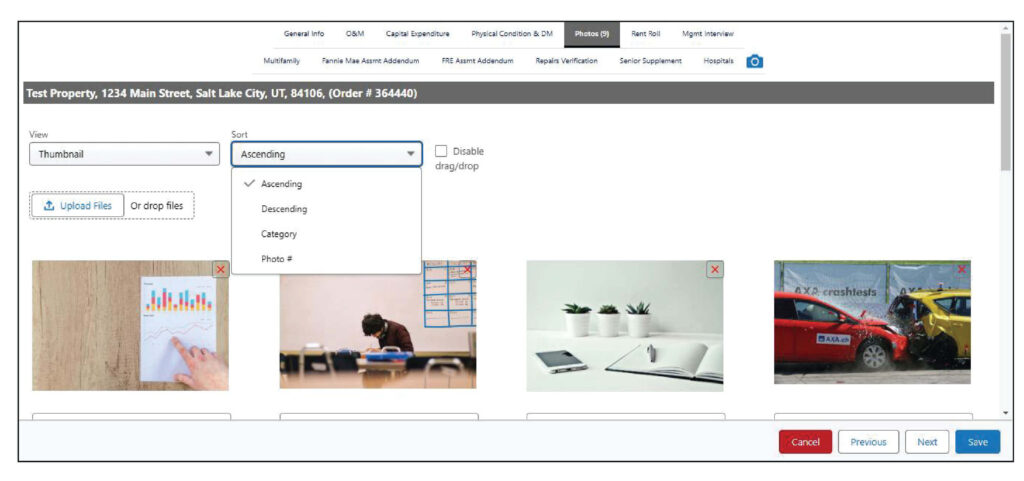Open Physical Condition & DM tab
The width and height of the screenshot is (1024, 481).
click(511, 34)
